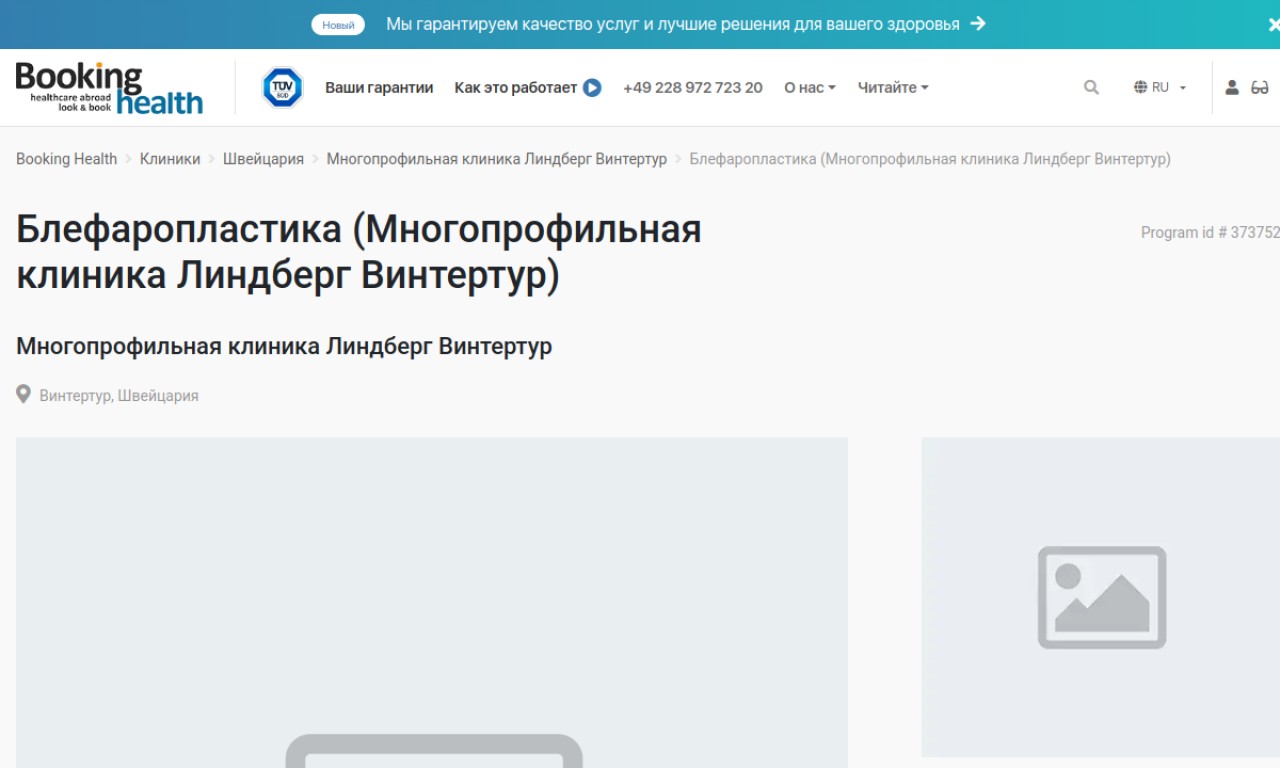The image size is (1280, 768).
Task: Click the Новый badge in the banner
Action: tap(338, 25)
